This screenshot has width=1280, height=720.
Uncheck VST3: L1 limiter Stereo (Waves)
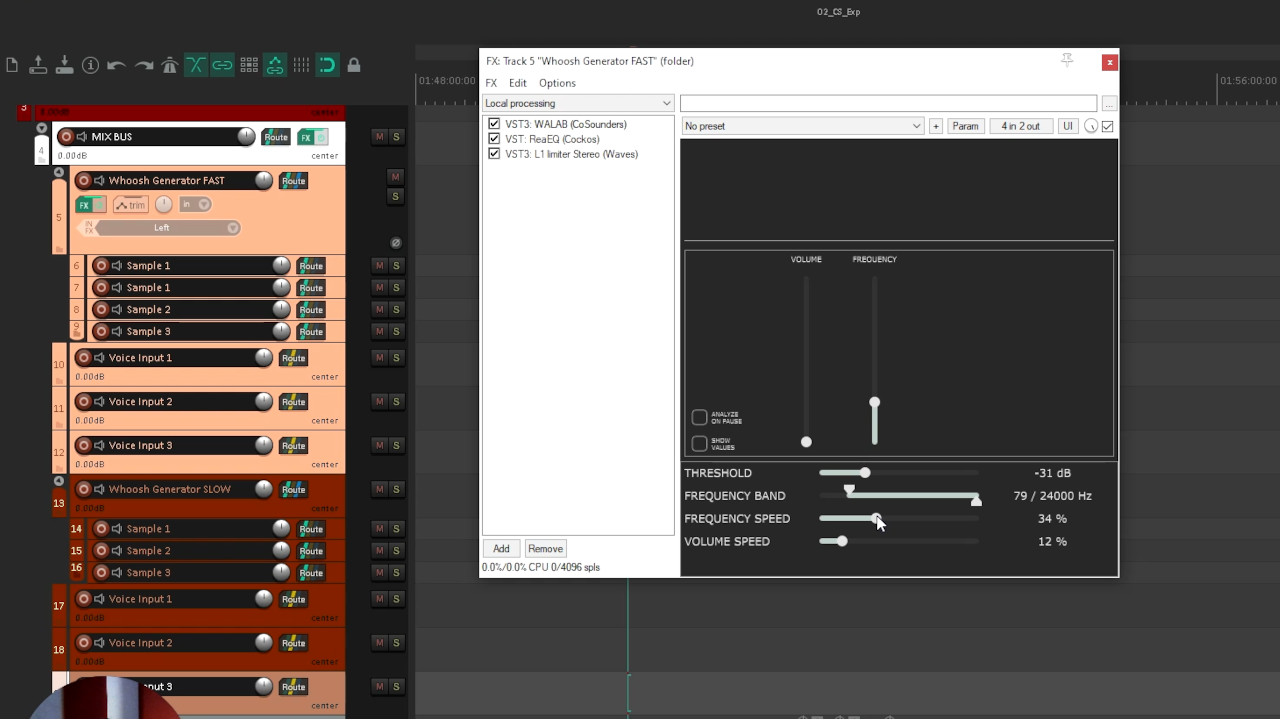click(494, 154)
